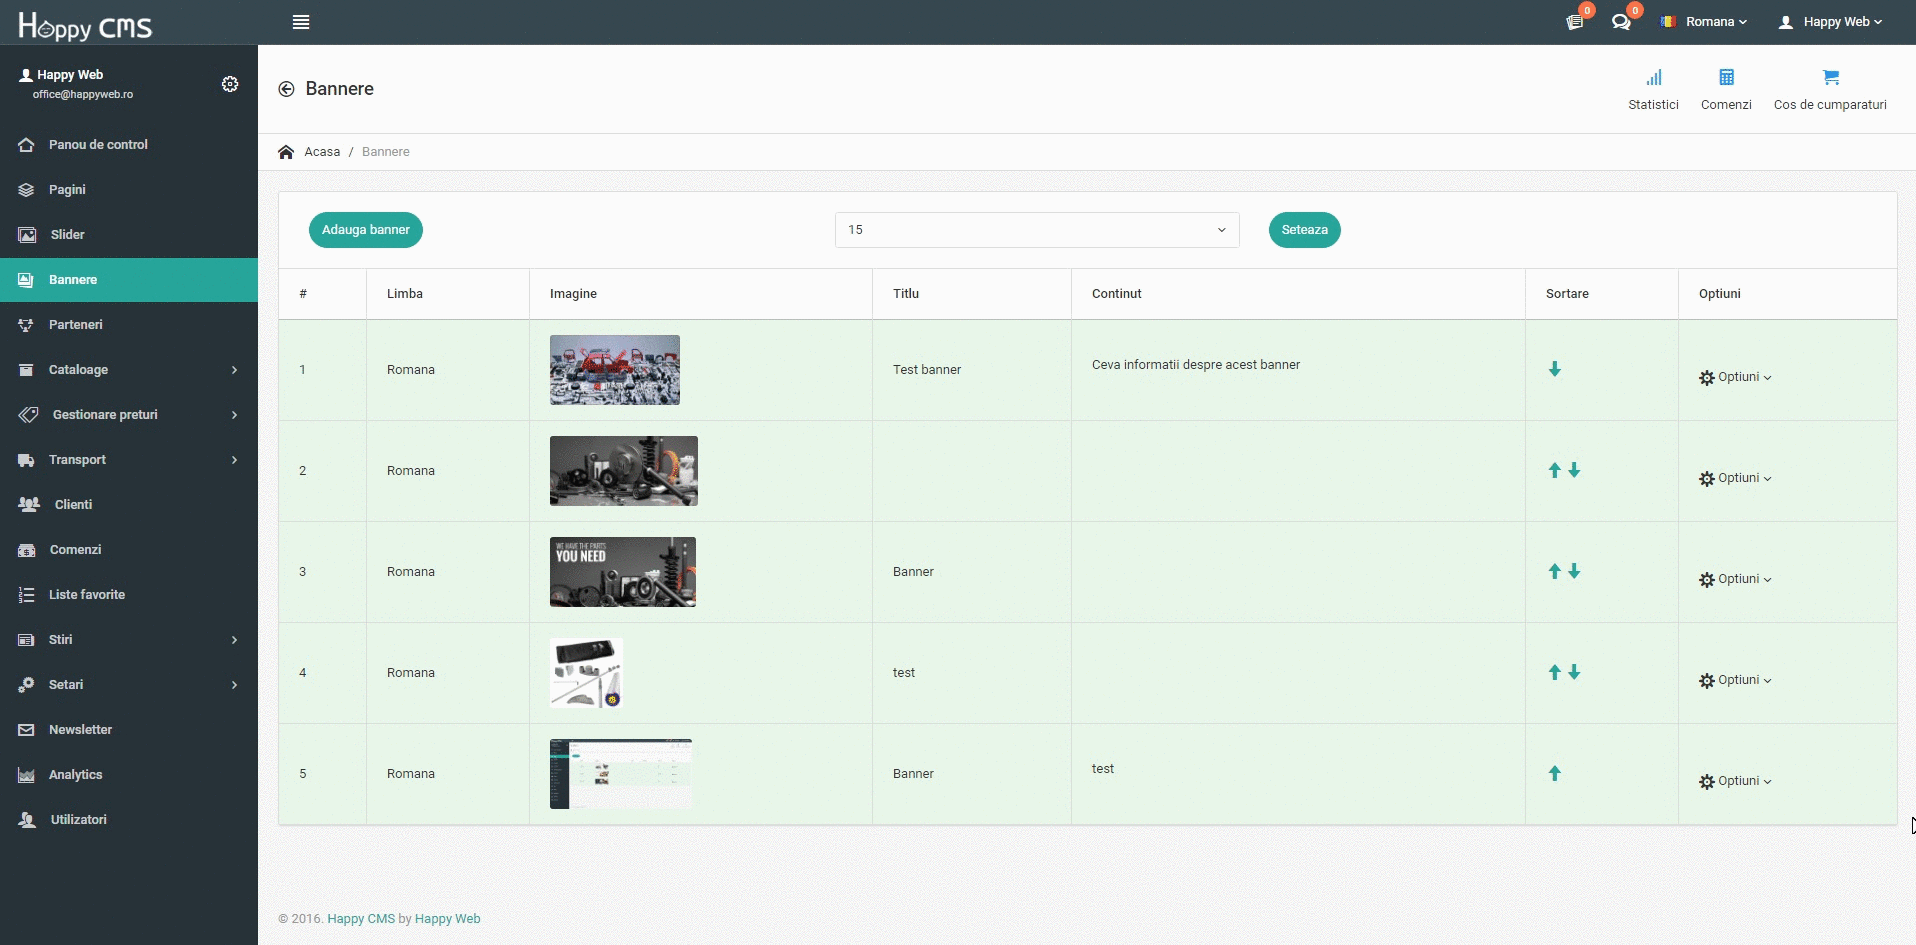
Task: Open the items-per-page dropdown showing 15
Action: pyautogui.click(x=1037, y=230)
